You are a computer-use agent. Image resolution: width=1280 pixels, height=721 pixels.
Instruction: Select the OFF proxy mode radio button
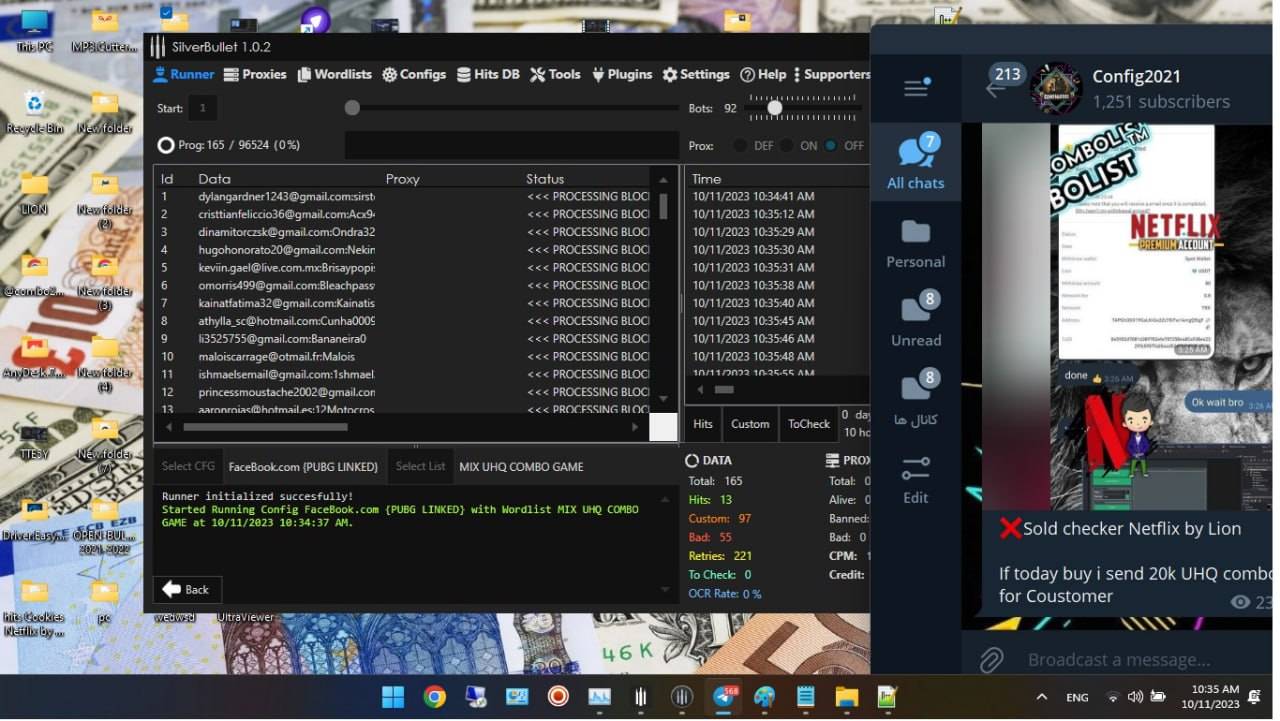[830, 145]
